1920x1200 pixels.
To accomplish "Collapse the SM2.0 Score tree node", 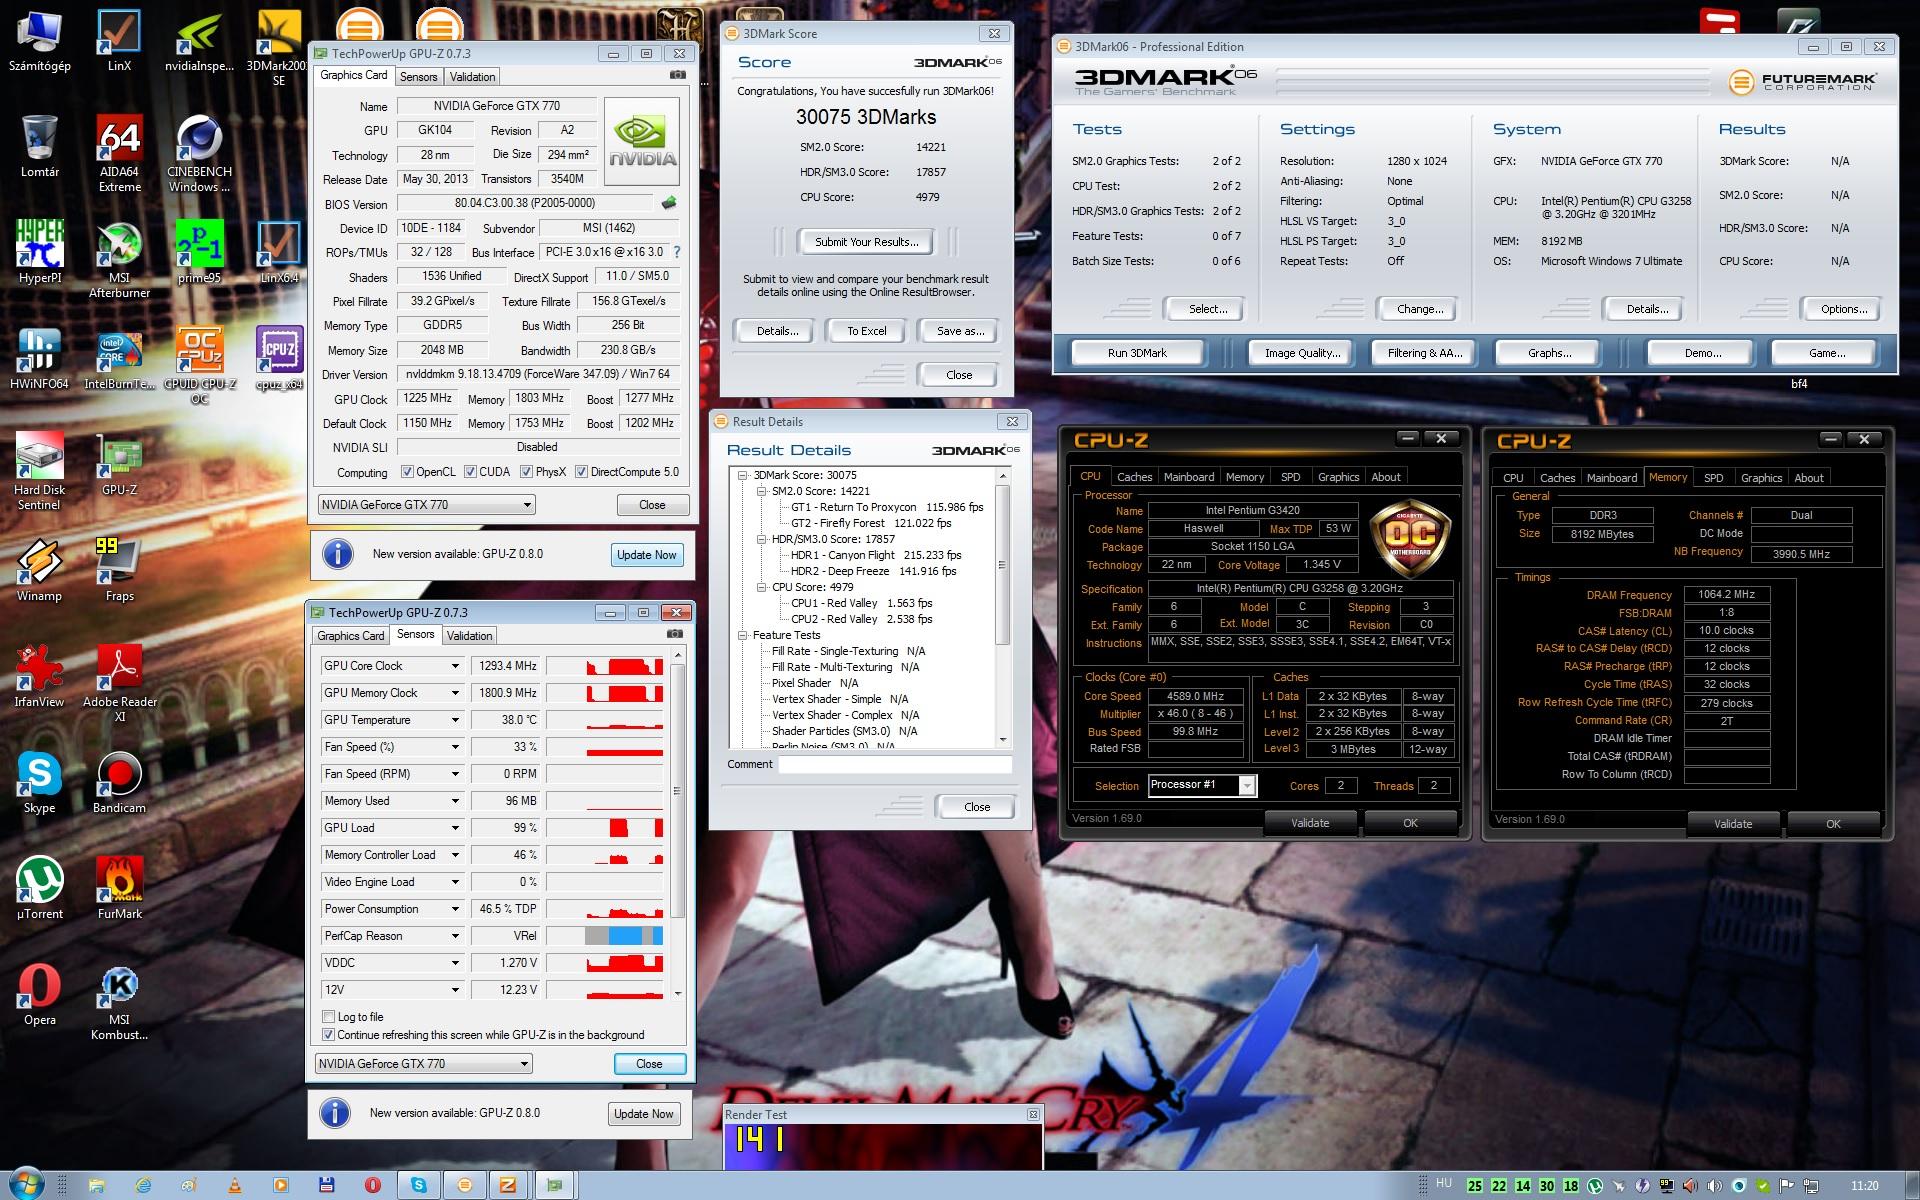I will coord(761,491).
